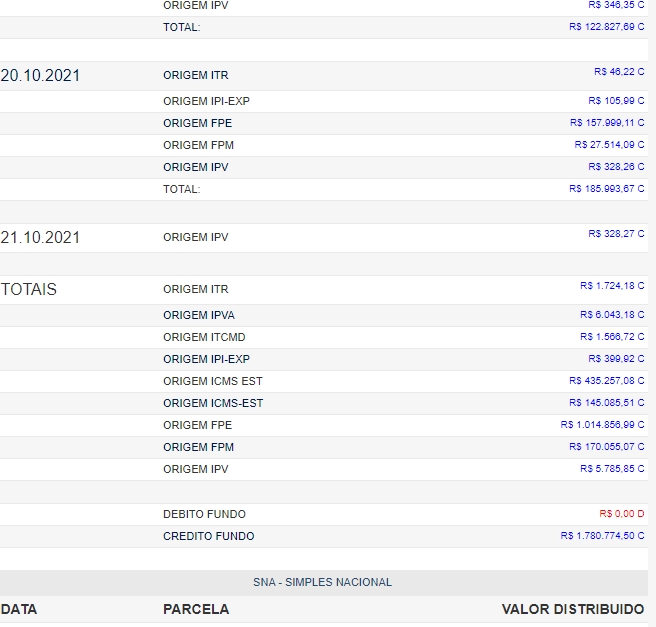
Task: Click the 21.10.2021 date entry
Action: click(x=41, y=238)
